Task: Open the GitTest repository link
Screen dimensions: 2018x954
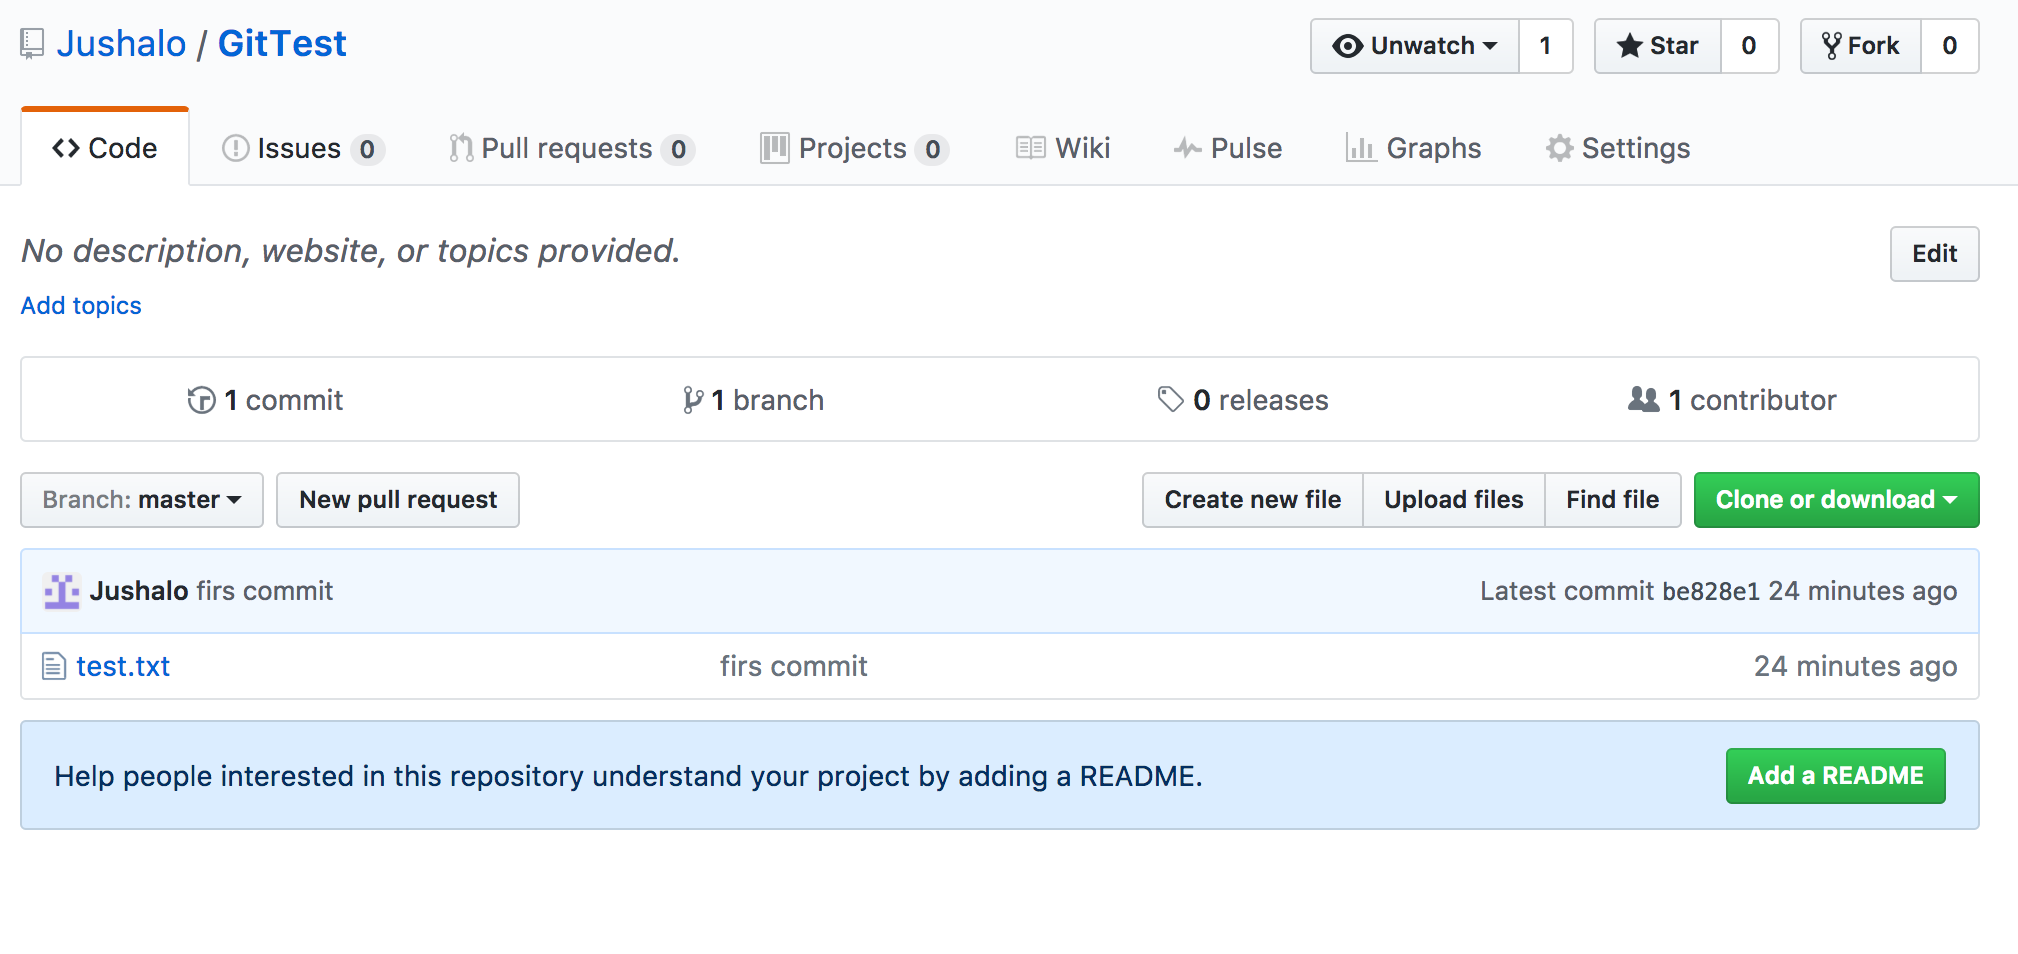Action: (282, 44)
